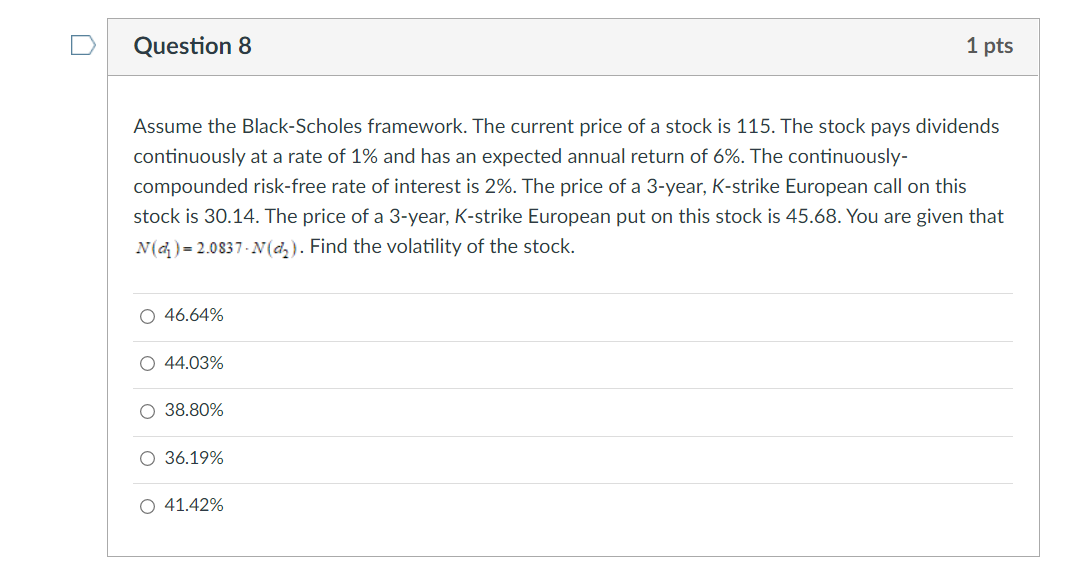This screenshot has width=1074, height=576.
Task: Choose answer 46.64% by clicking its label
Action: click(193, 315)
